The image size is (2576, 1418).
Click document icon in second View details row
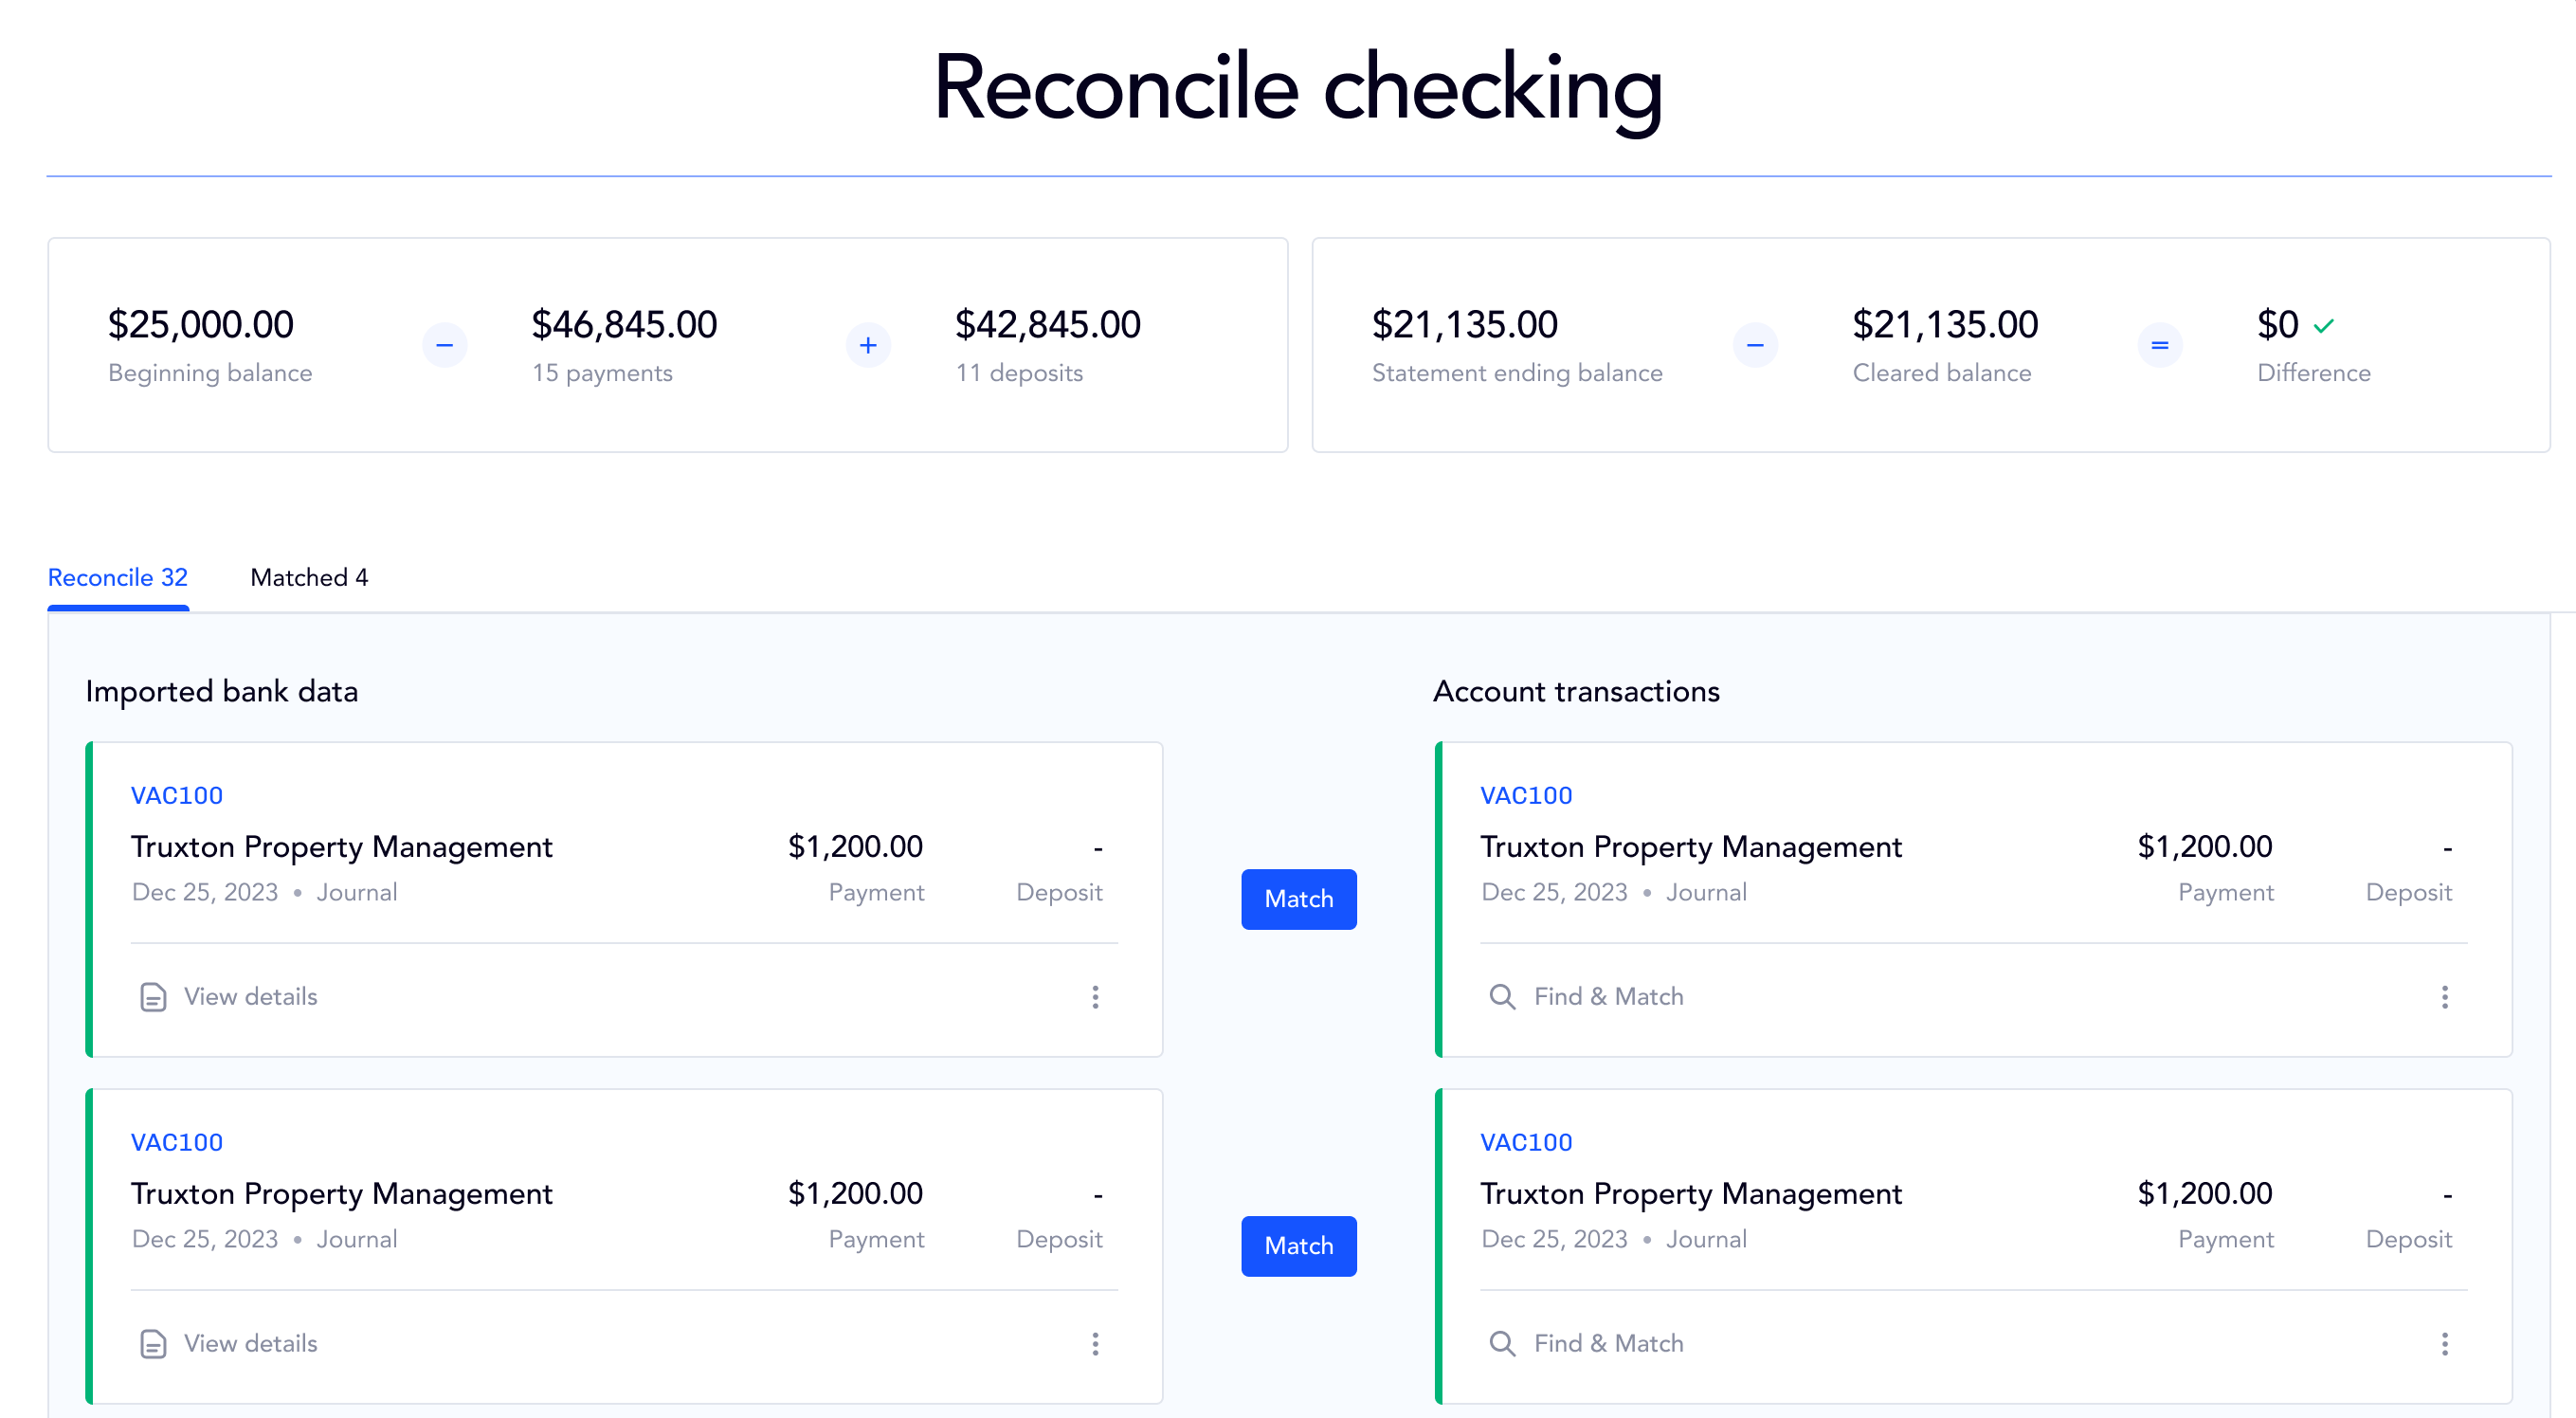click(153, 1344)
